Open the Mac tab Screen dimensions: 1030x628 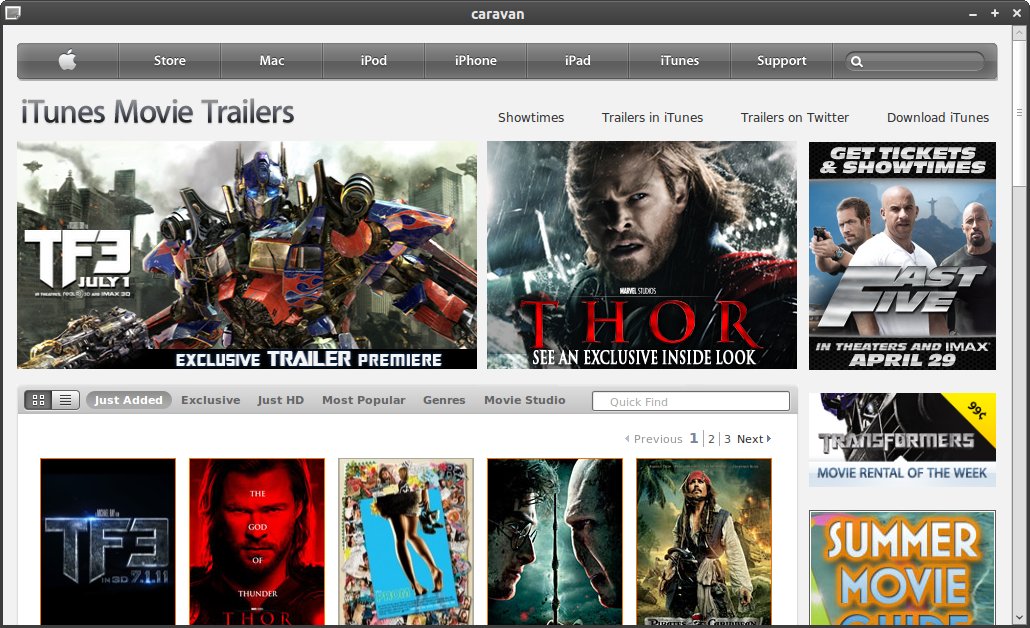pos(271,60)
